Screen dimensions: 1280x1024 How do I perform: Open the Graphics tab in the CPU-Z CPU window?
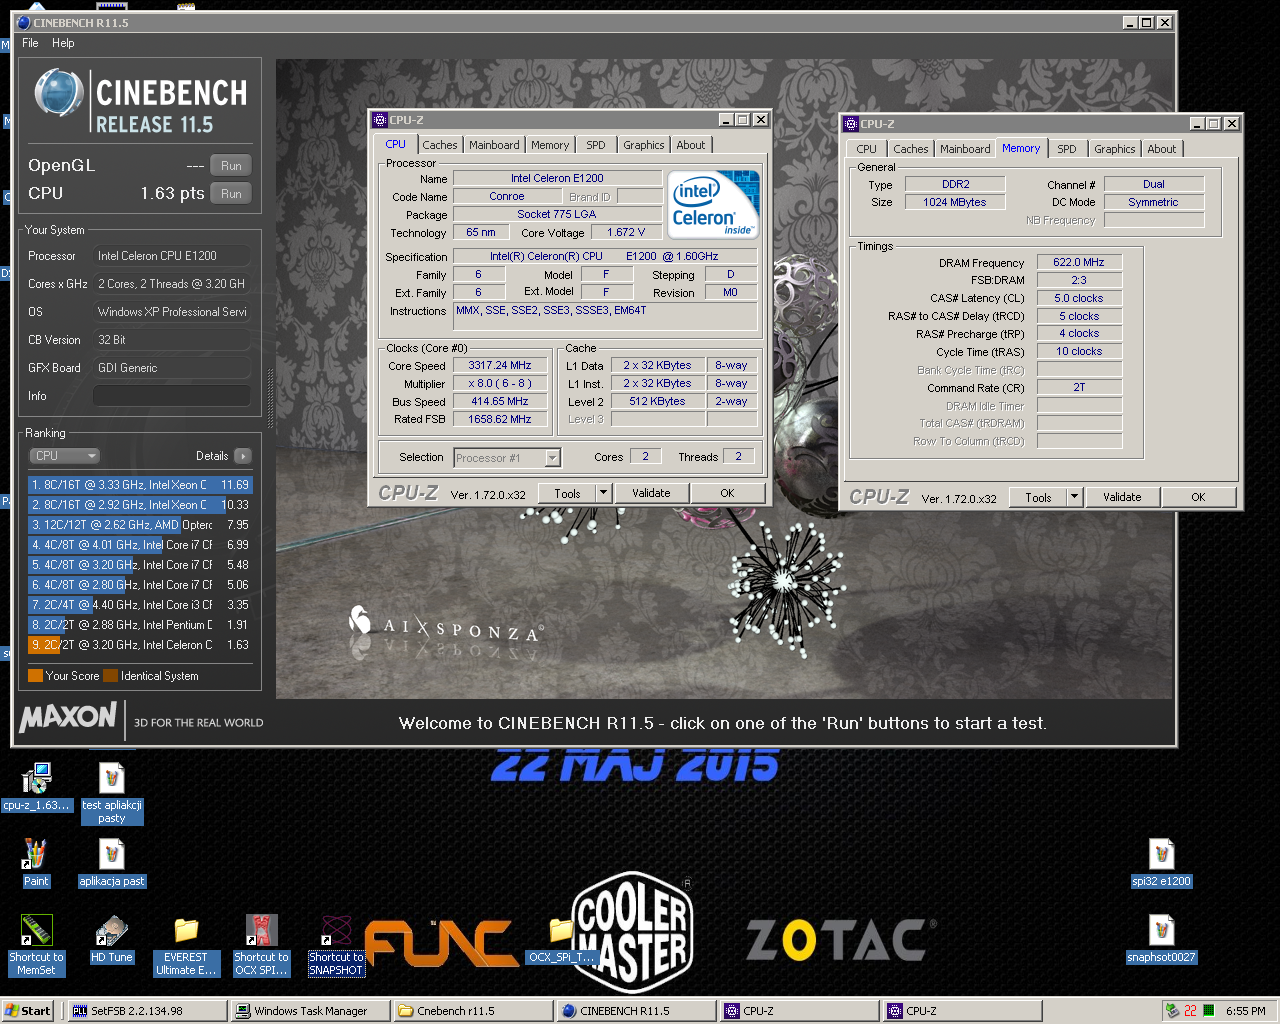[x=644, y=145]
